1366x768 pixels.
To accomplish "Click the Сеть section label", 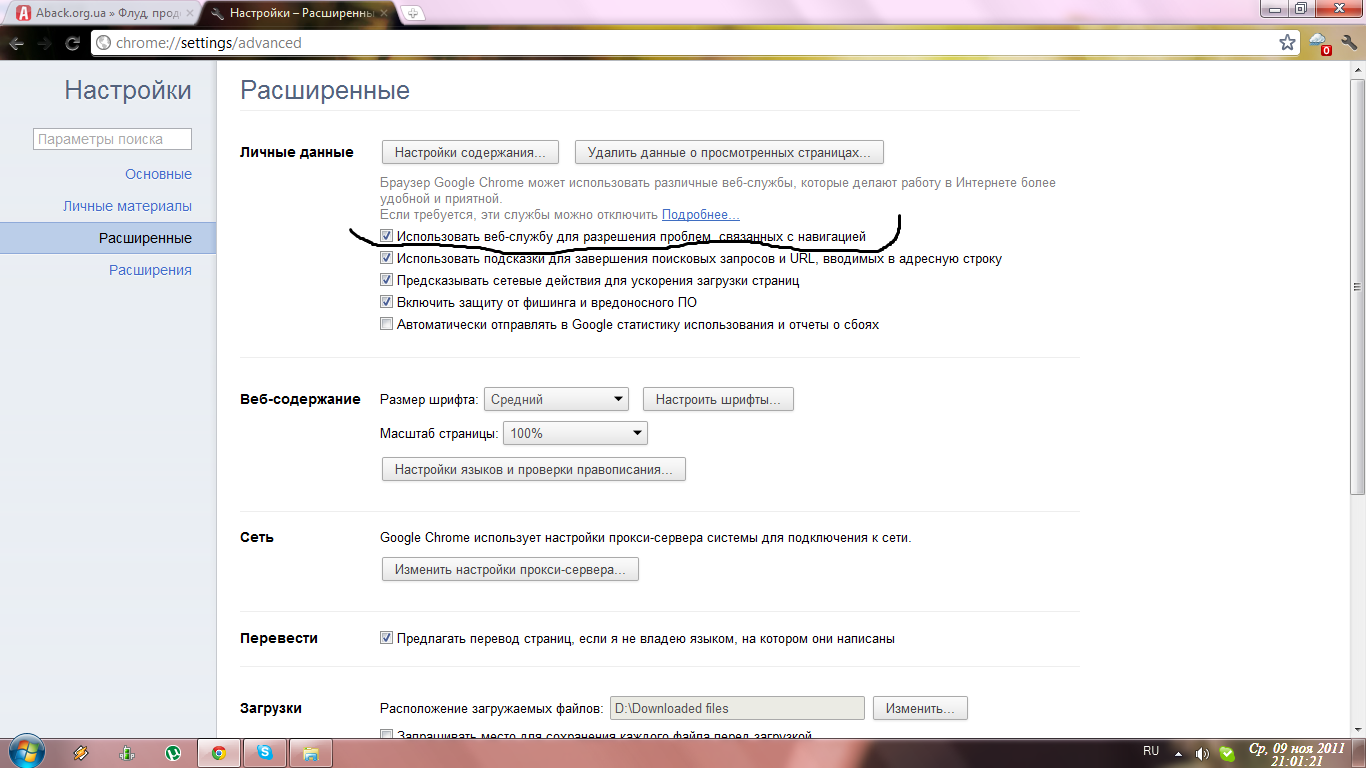I will (x=257, y=537).
